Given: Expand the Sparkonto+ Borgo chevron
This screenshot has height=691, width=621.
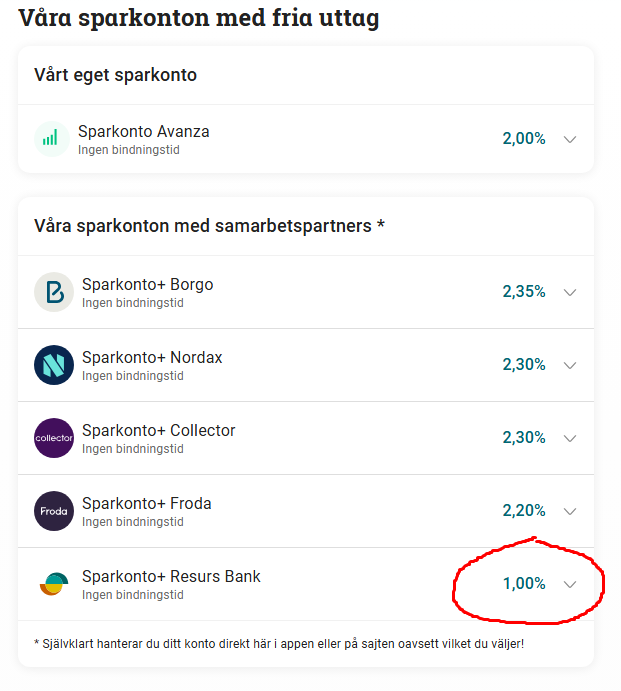Looking at the screenshot, I should [x=570, y=292].
